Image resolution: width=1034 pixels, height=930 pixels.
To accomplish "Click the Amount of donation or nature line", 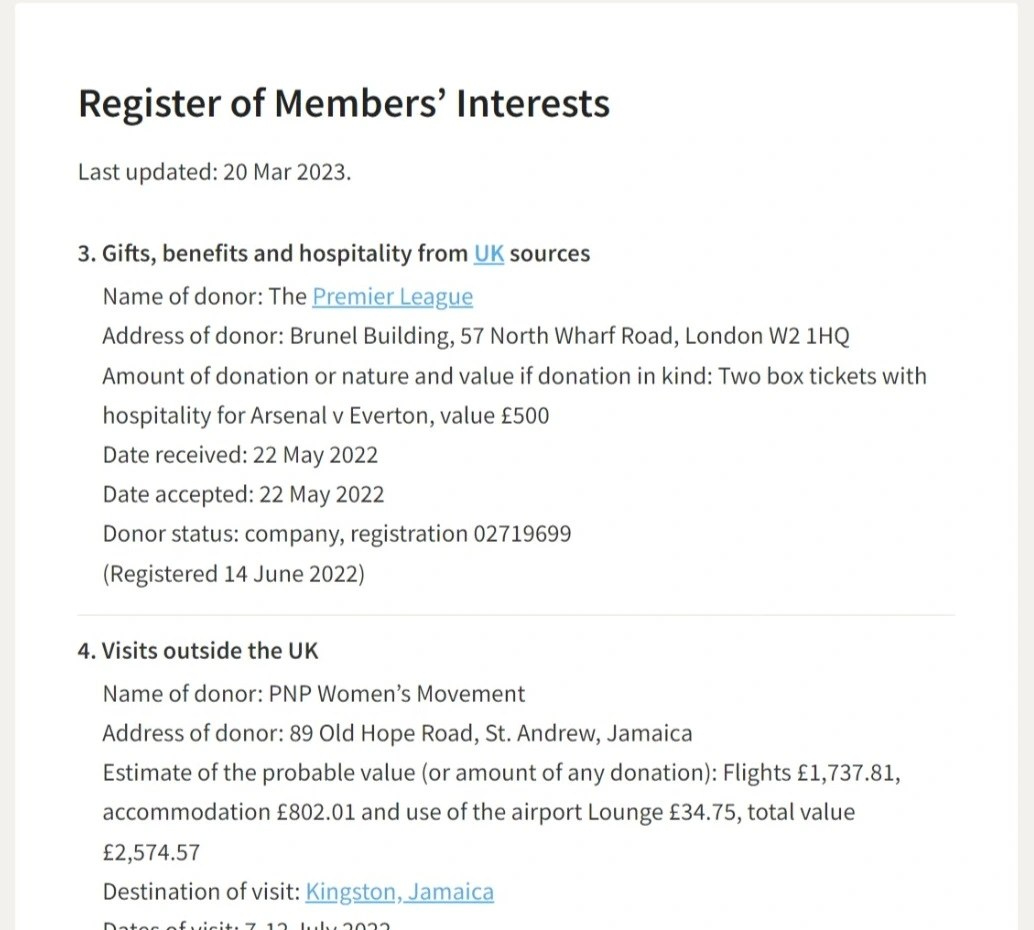I will pos(514,376).
